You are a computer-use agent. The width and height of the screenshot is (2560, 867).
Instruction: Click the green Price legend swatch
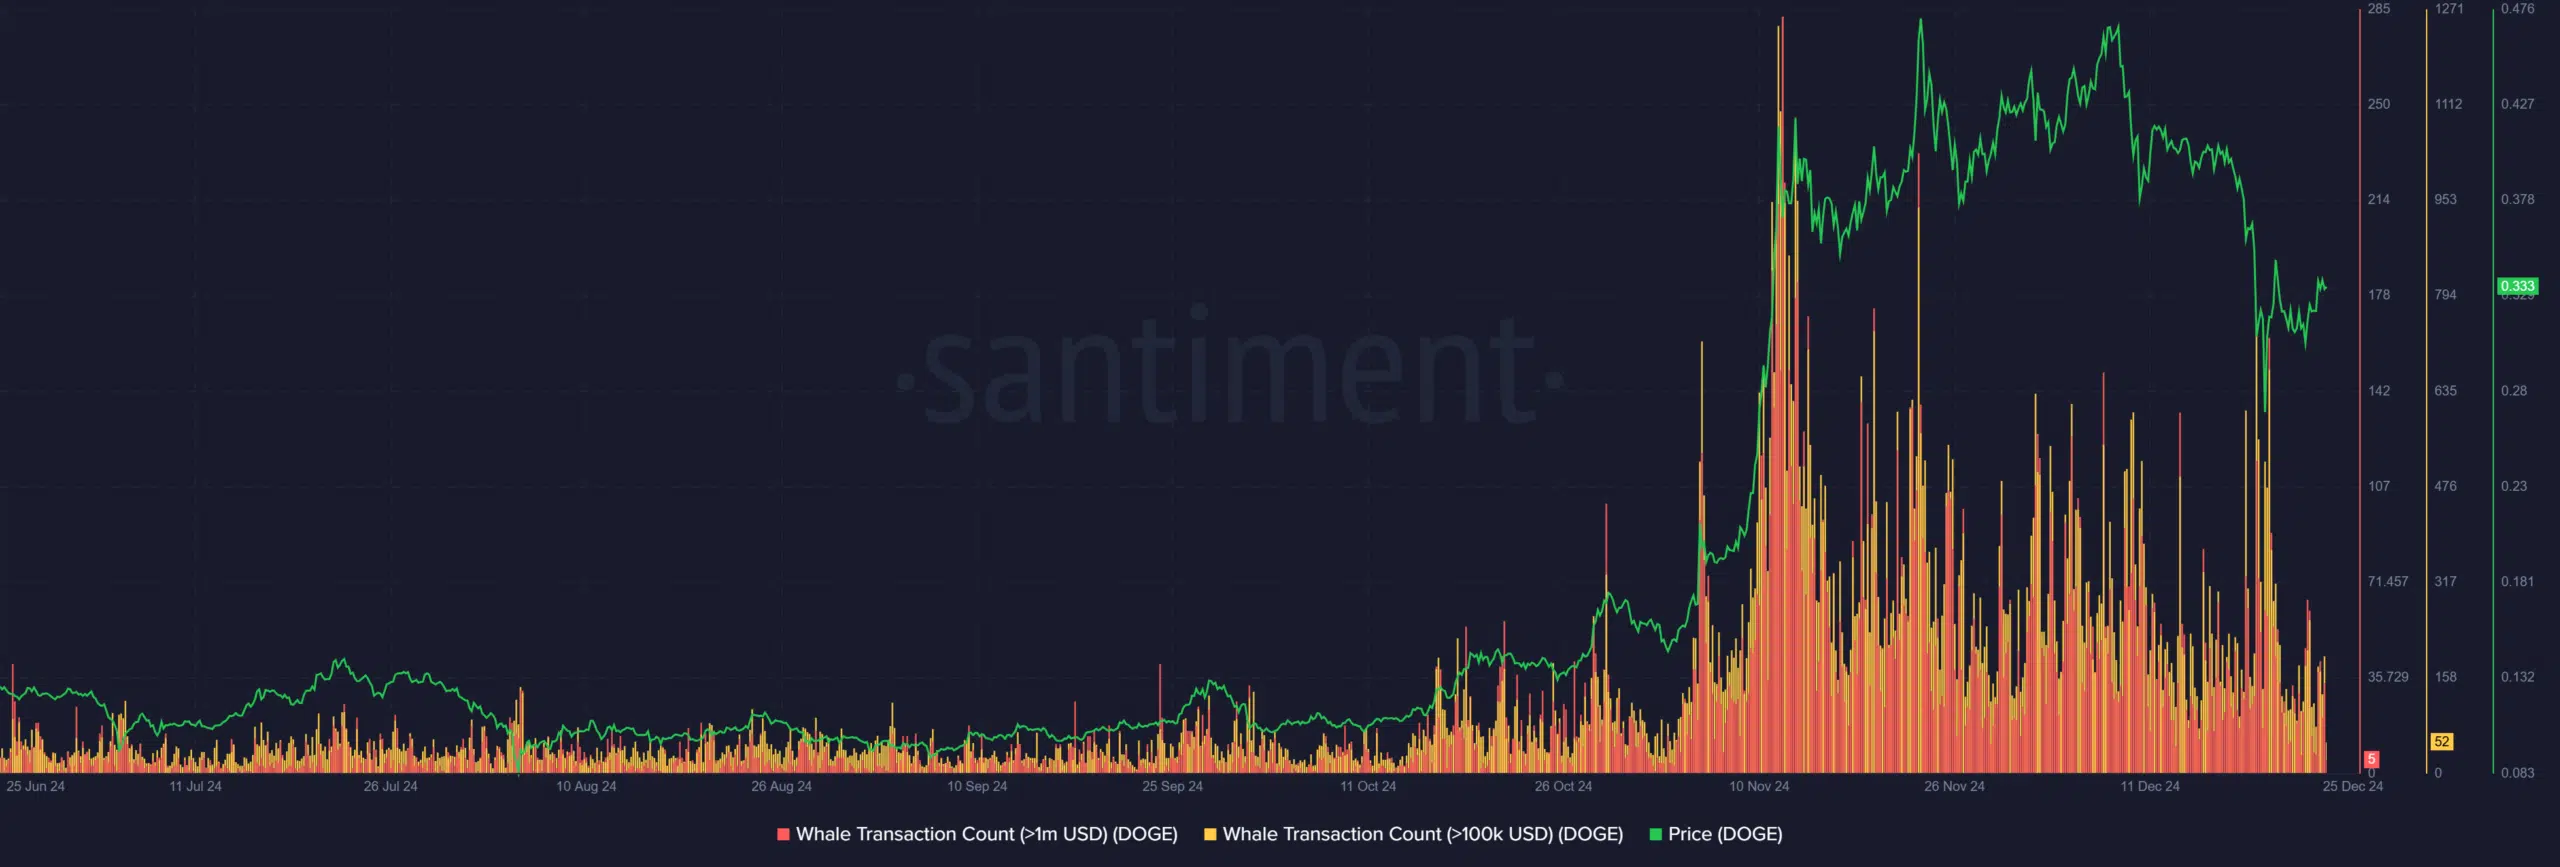(1655, 834)
